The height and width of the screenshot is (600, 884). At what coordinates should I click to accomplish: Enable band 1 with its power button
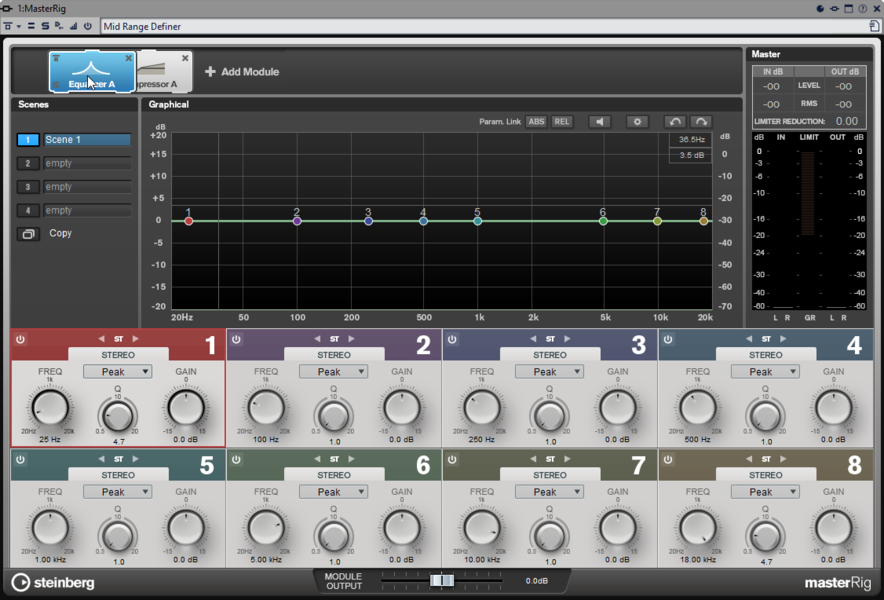[20, 339]
